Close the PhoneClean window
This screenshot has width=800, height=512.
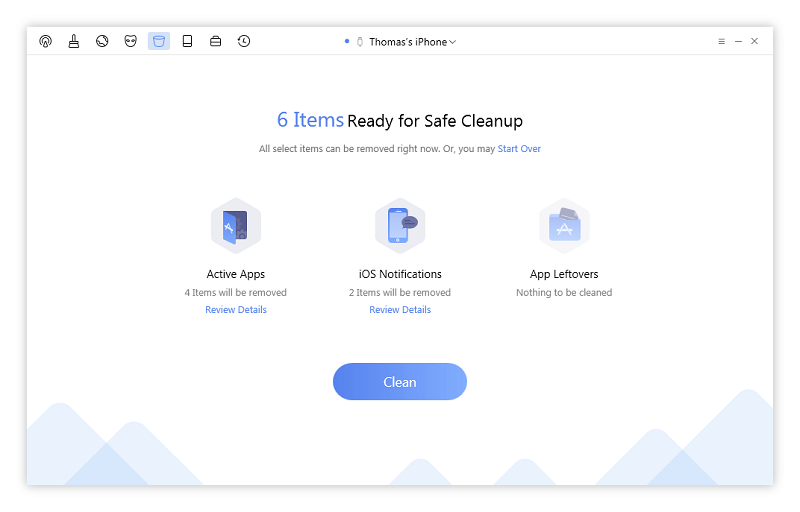tap(755, 41)
